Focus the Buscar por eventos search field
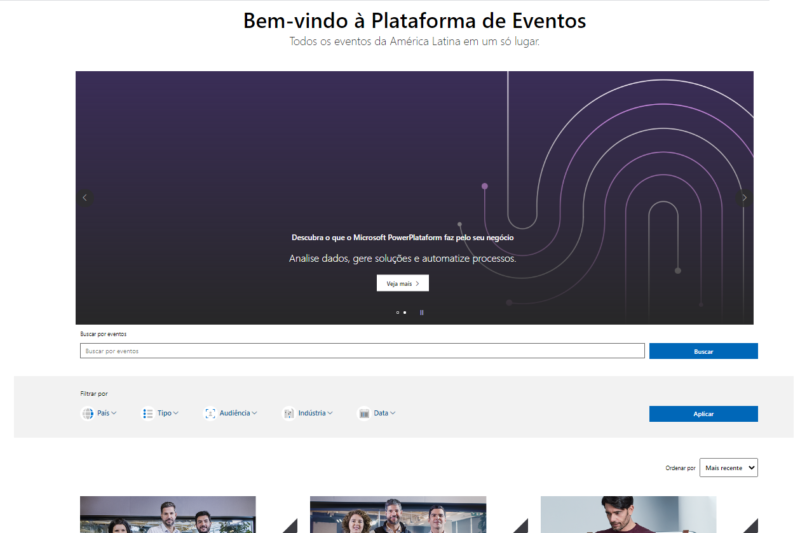 (362, 351)
